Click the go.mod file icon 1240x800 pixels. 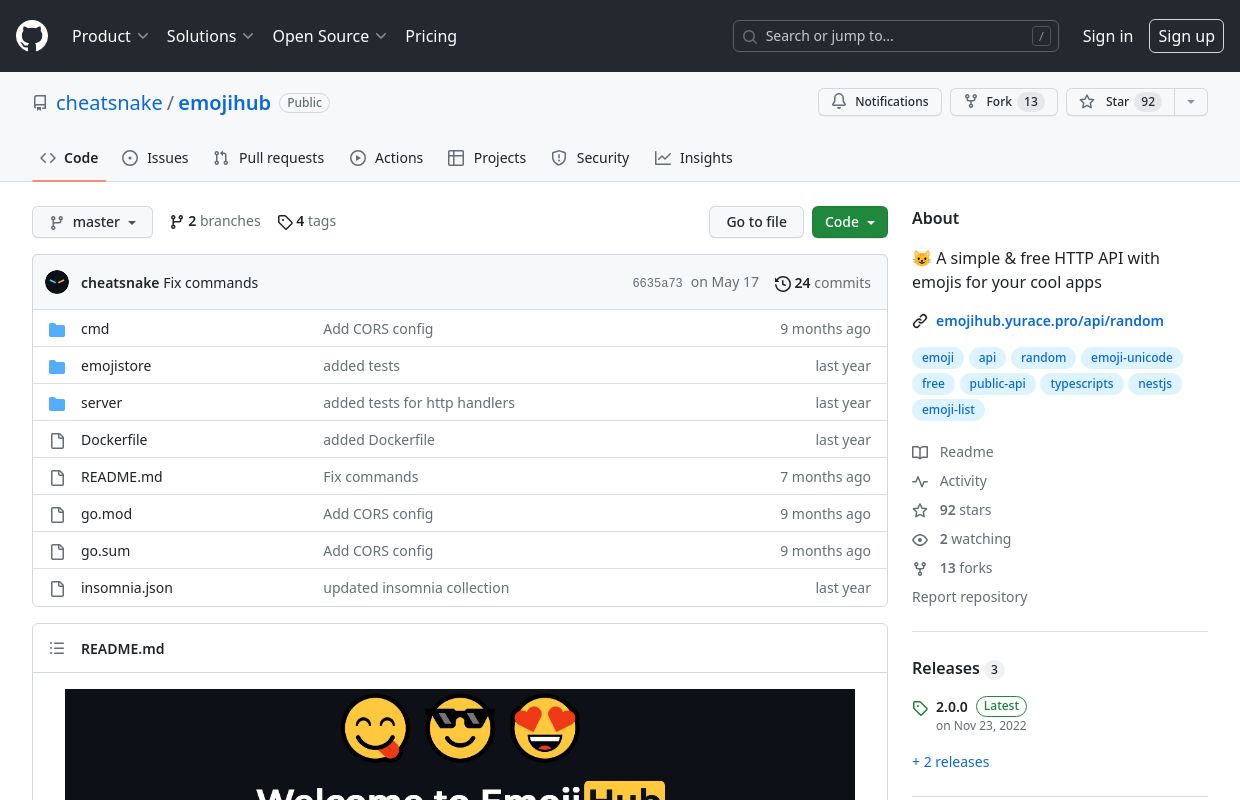pos(58,514)
